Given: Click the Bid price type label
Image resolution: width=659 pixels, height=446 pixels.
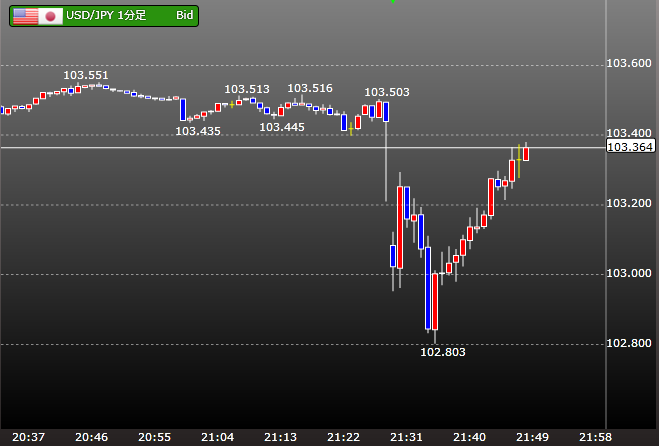Looking at the screenshot, I should (184, 16).
